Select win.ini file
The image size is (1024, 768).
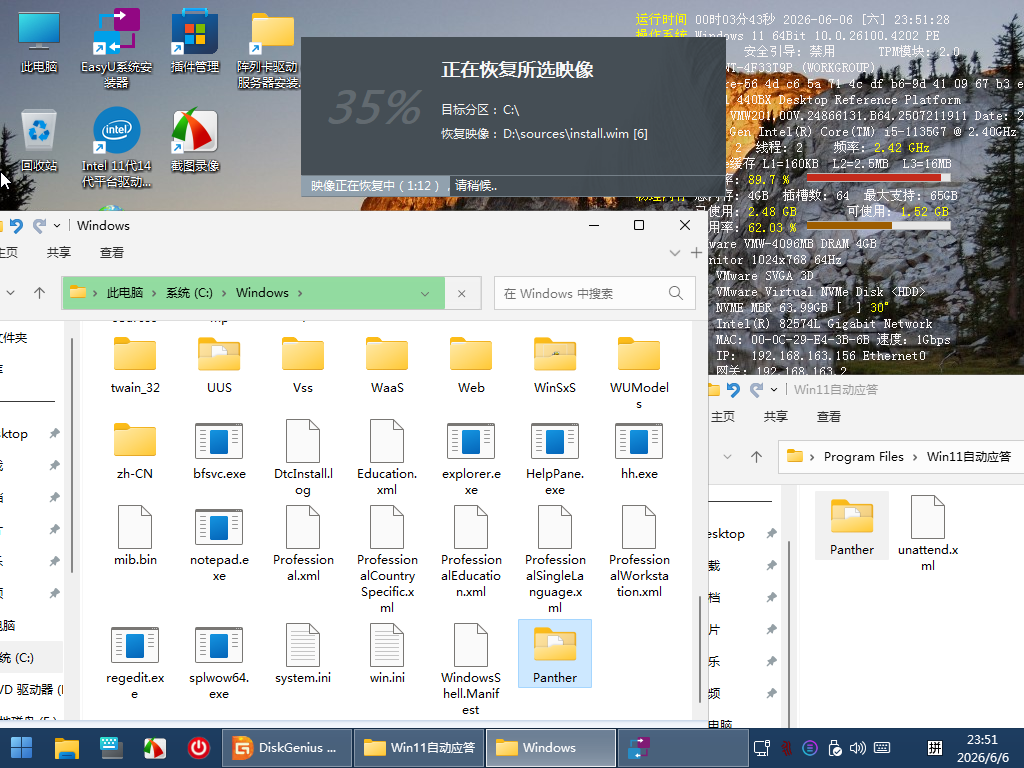(x=387, y=654)
